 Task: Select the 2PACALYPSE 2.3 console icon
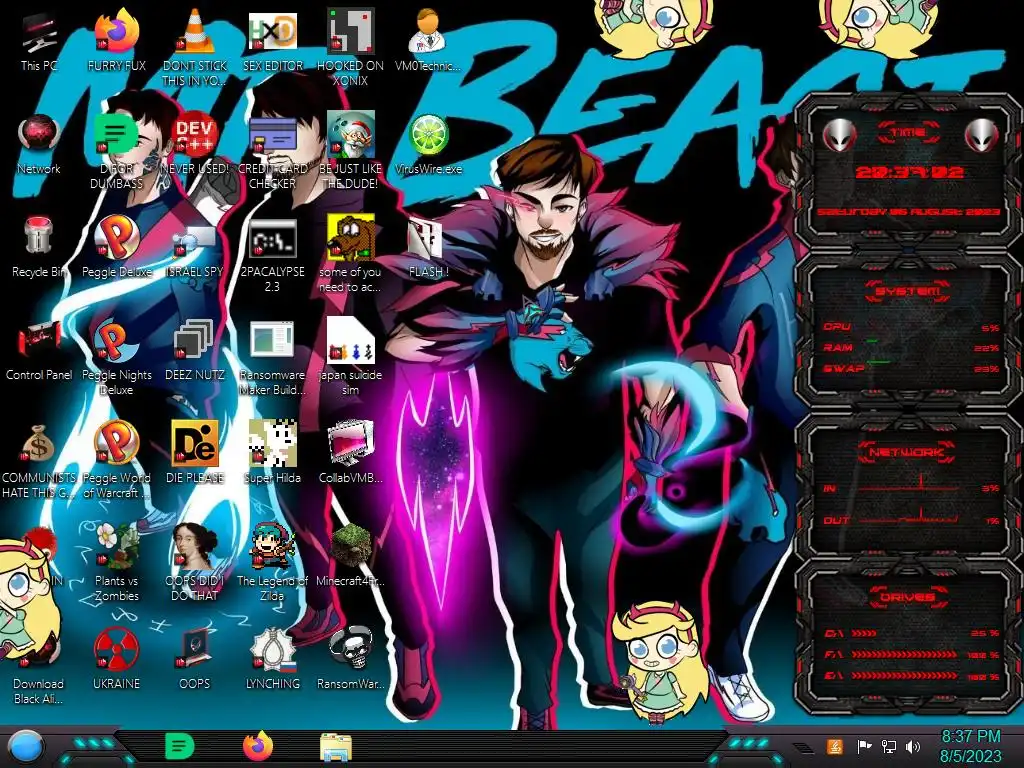point(273,238)
